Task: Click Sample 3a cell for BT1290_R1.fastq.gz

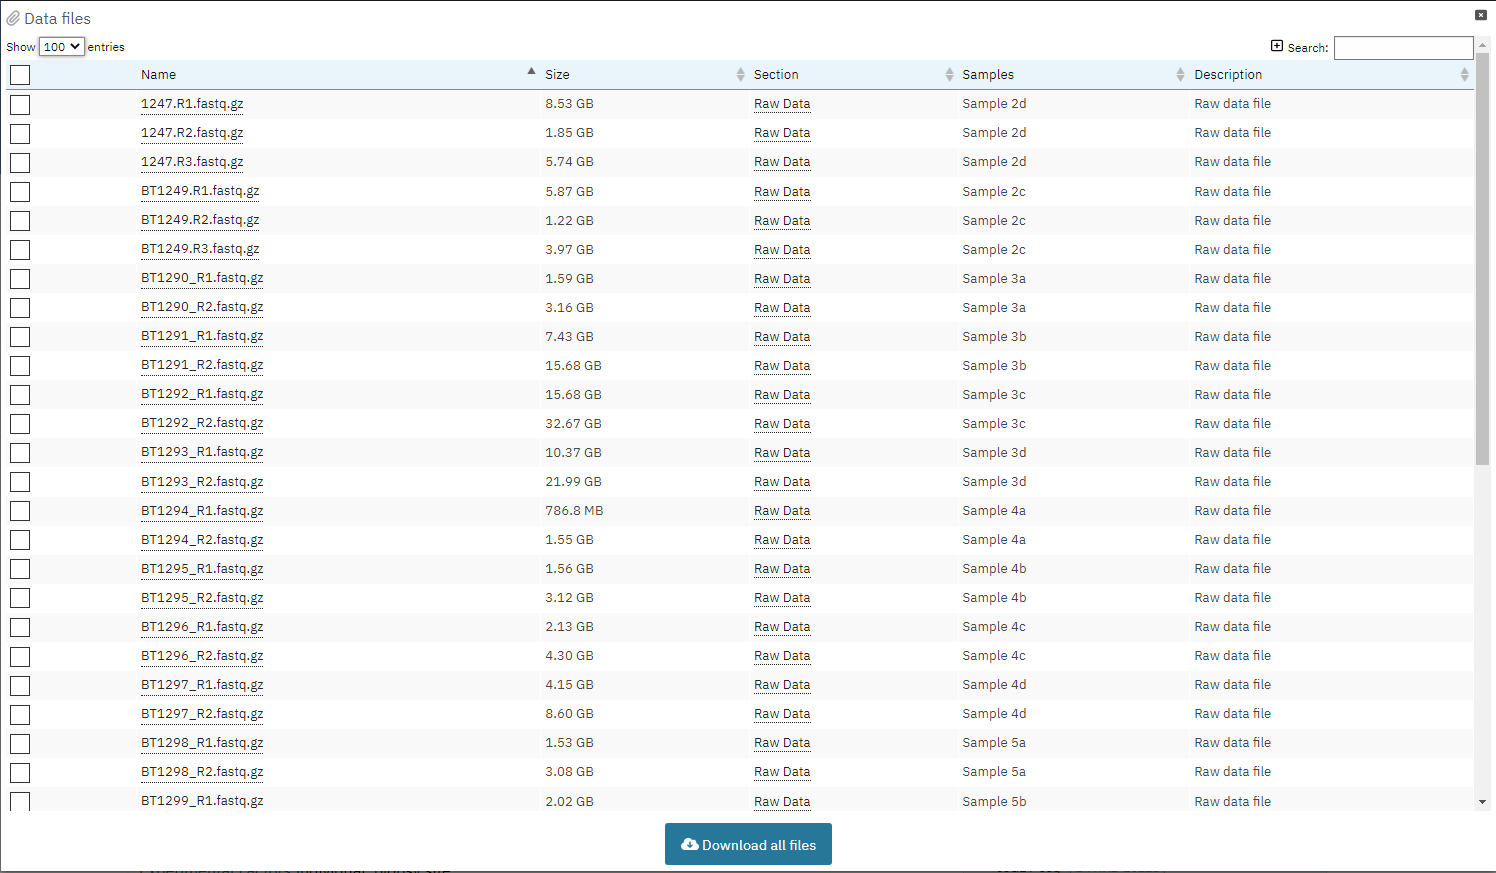Action: tap(994, 279)
